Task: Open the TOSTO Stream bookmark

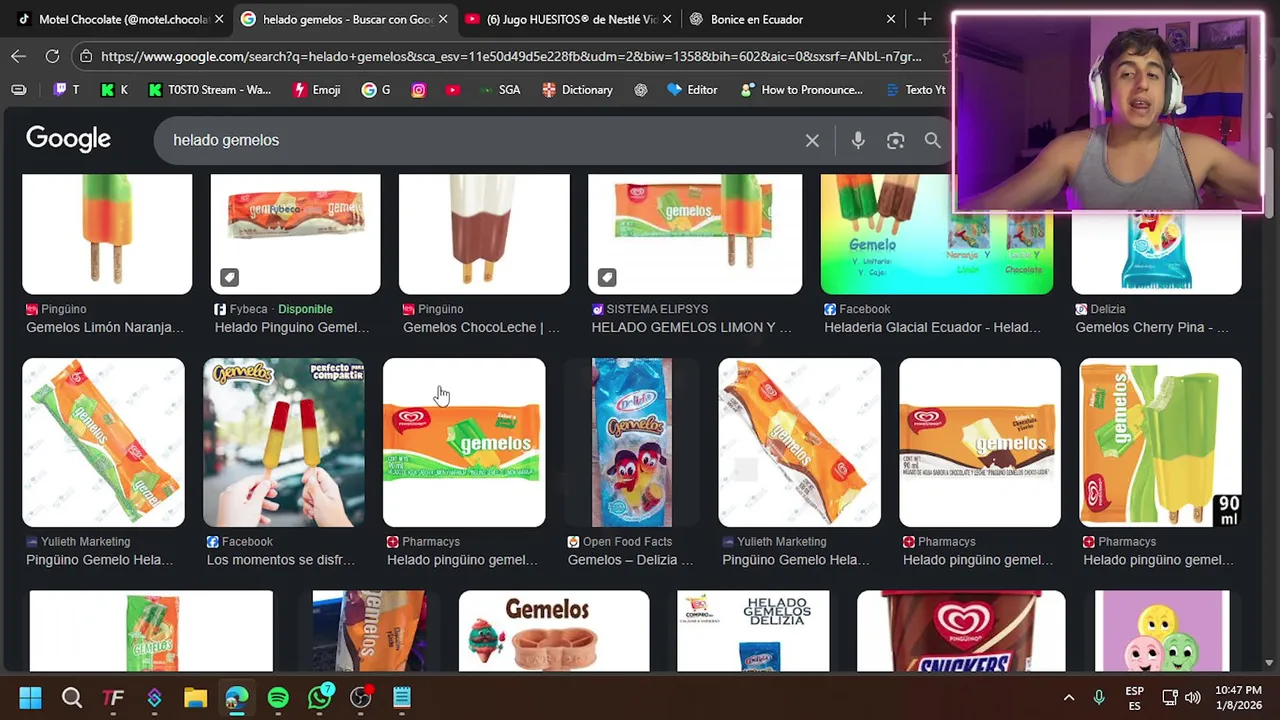Action: pos(210,90)
